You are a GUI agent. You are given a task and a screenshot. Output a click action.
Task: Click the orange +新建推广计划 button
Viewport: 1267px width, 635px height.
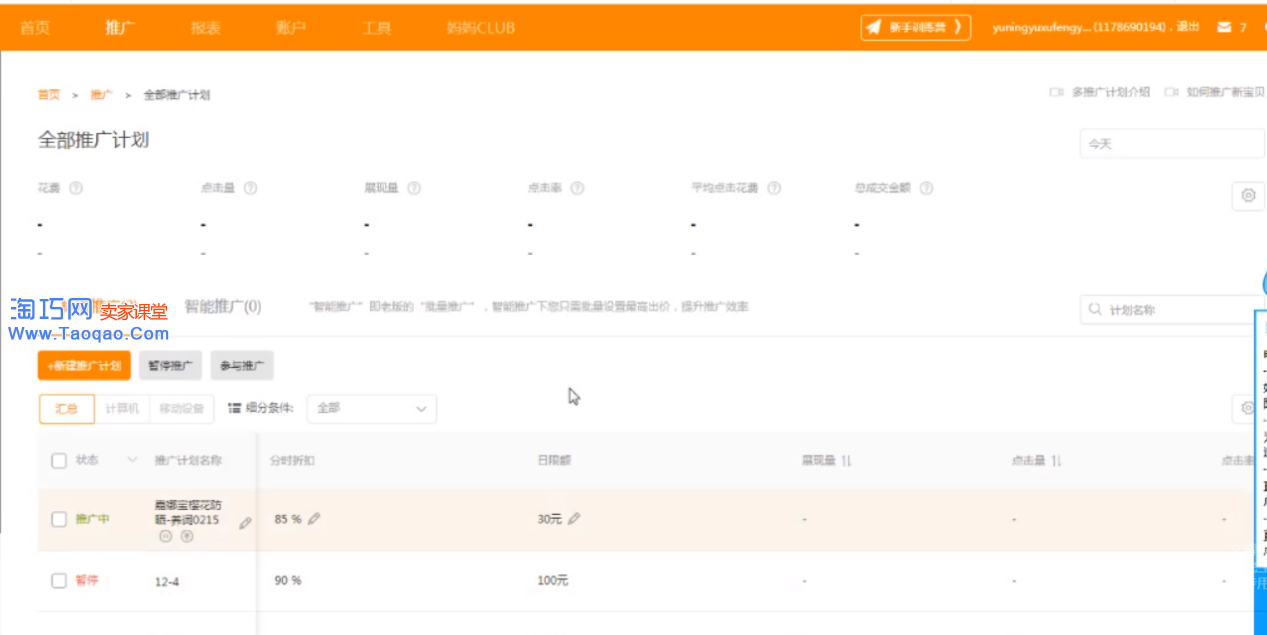(84, 366)
